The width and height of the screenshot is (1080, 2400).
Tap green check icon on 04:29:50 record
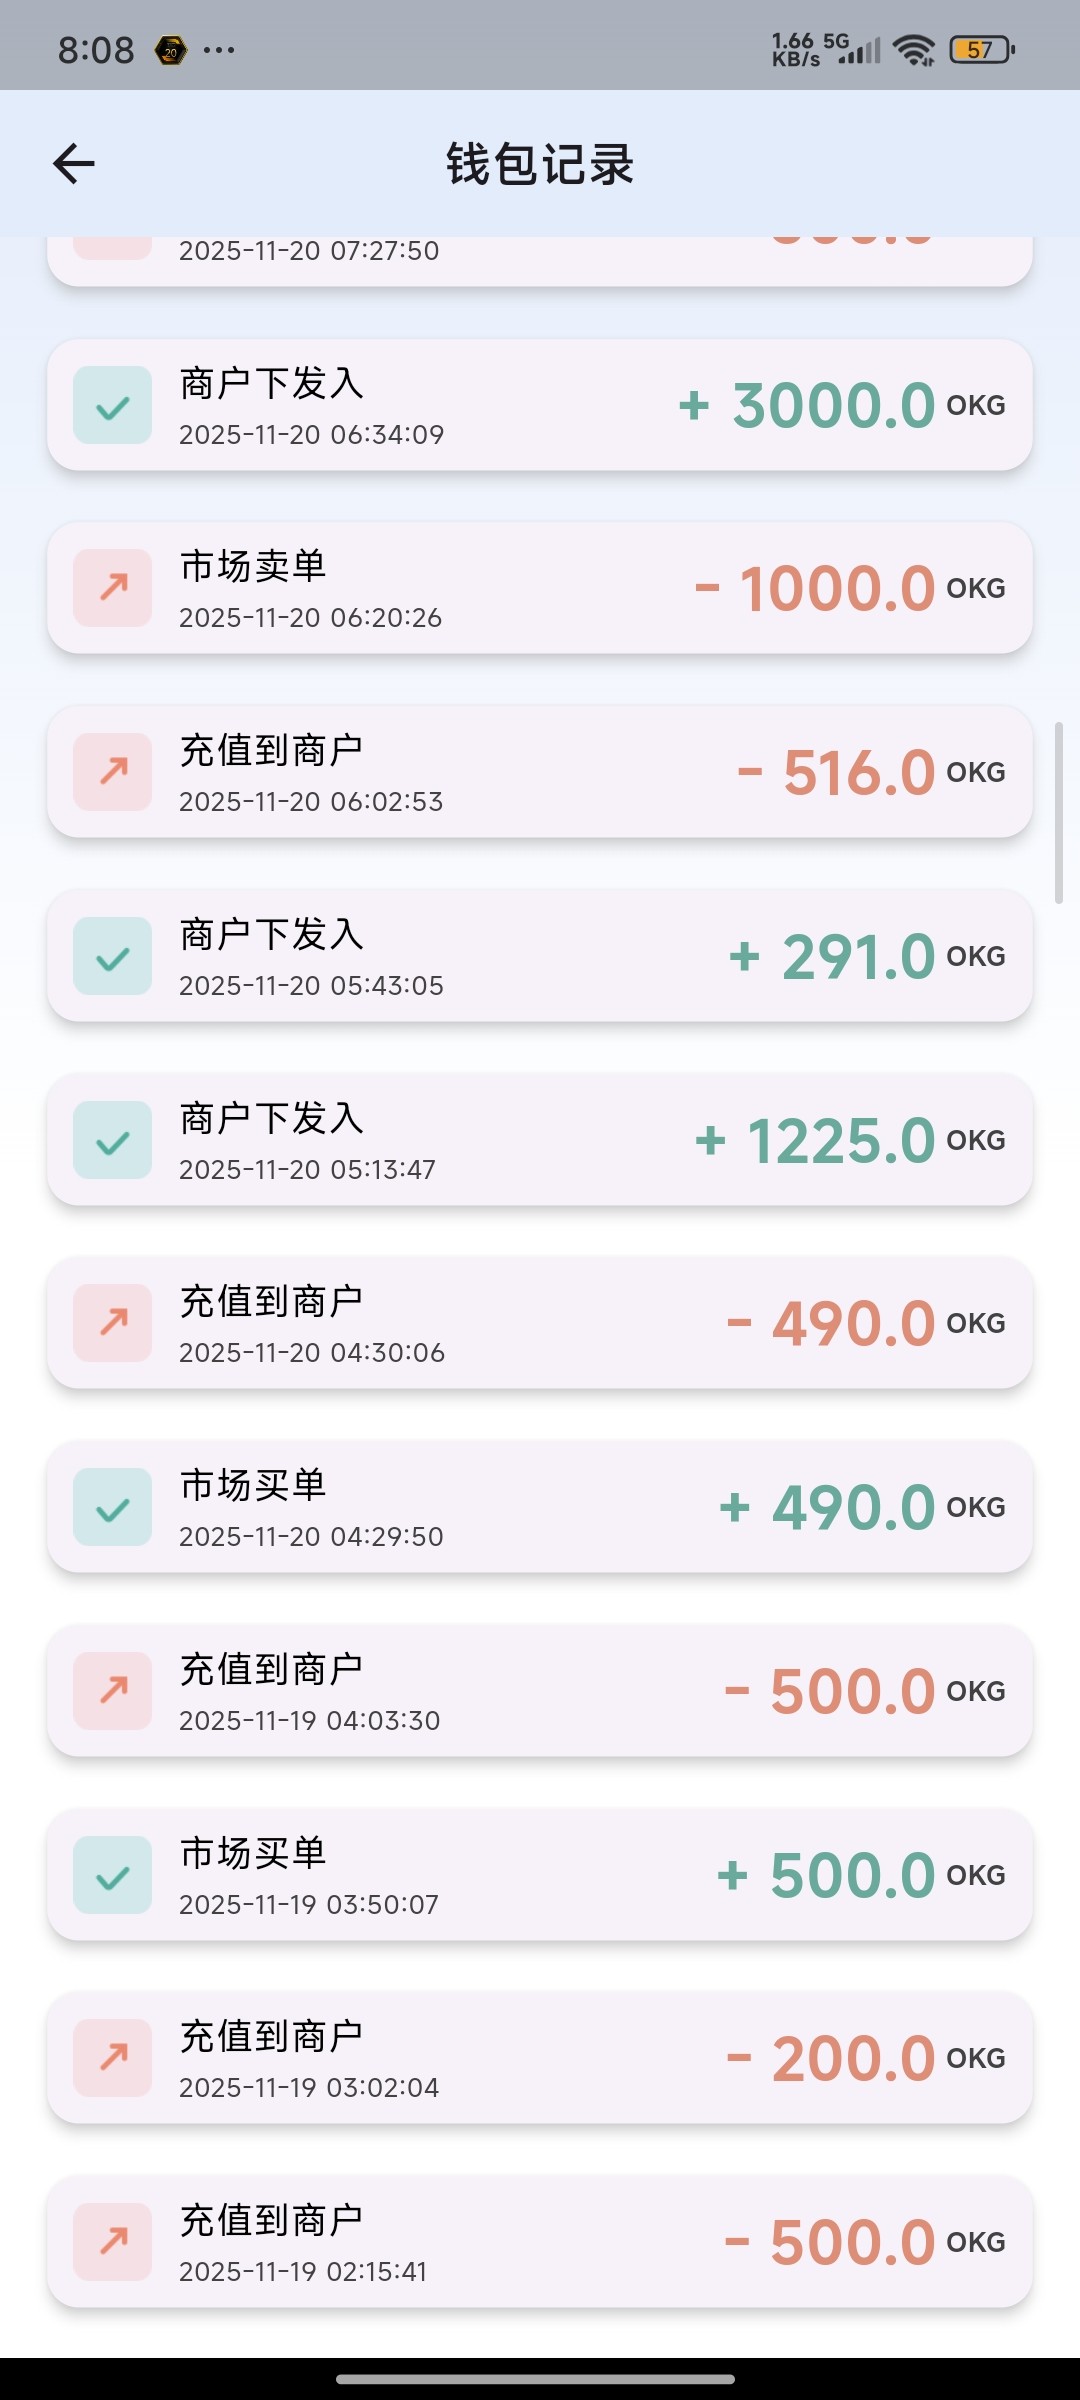click(113, 1507)
